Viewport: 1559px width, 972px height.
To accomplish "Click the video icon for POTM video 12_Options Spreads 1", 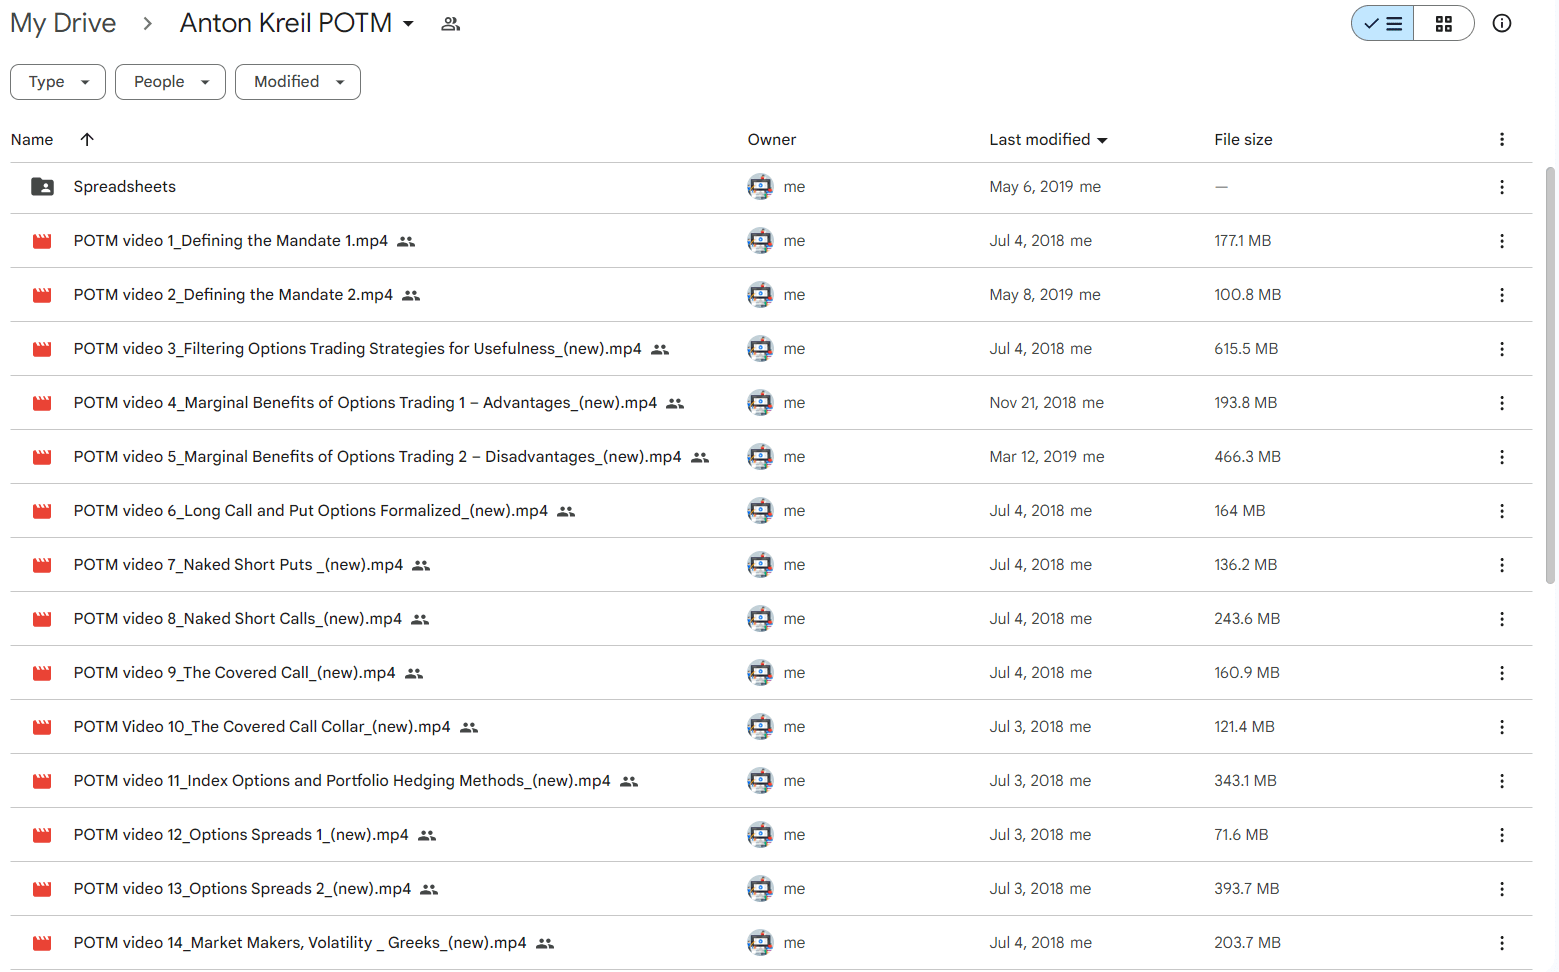I will [42, 835].
